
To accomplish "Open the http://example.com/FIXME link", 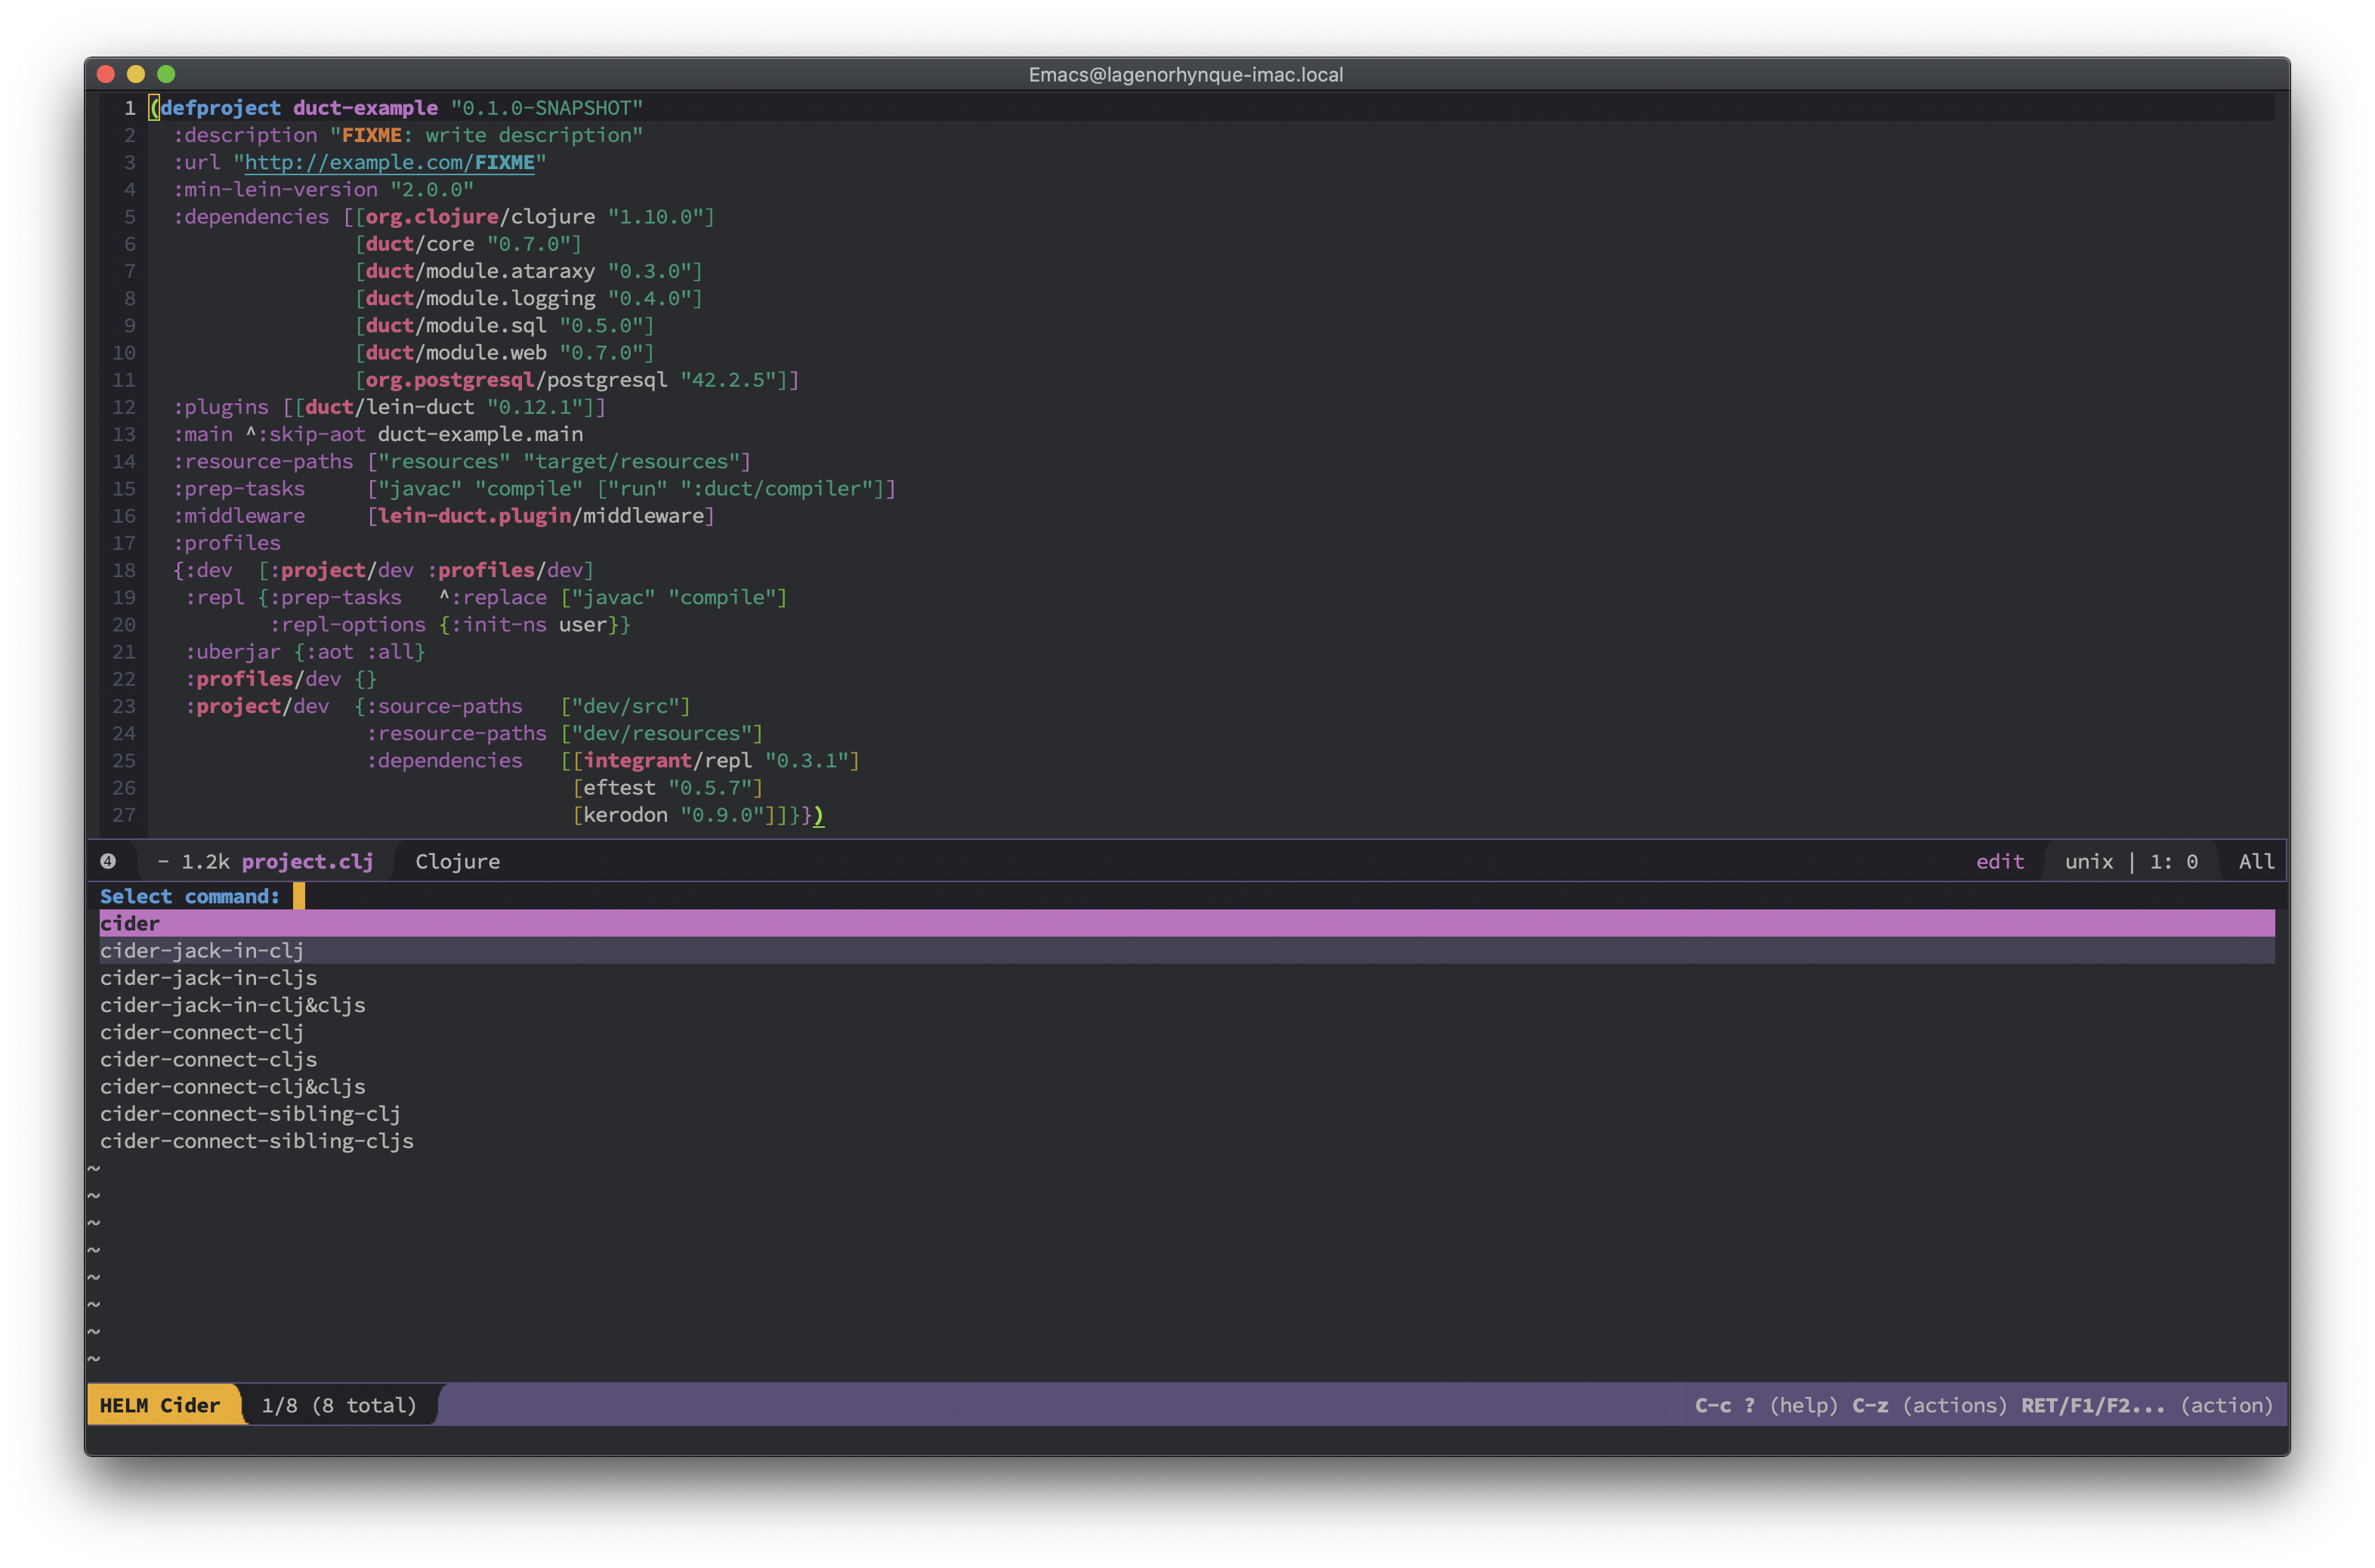I will [390, 162].
